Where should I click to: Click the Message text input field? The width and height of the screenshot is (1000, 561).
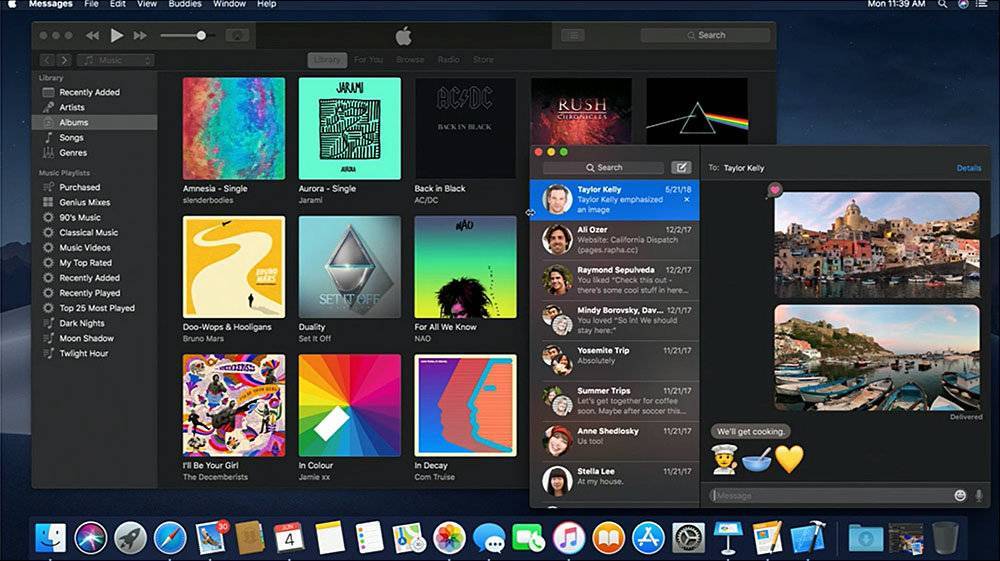(828, 495)
